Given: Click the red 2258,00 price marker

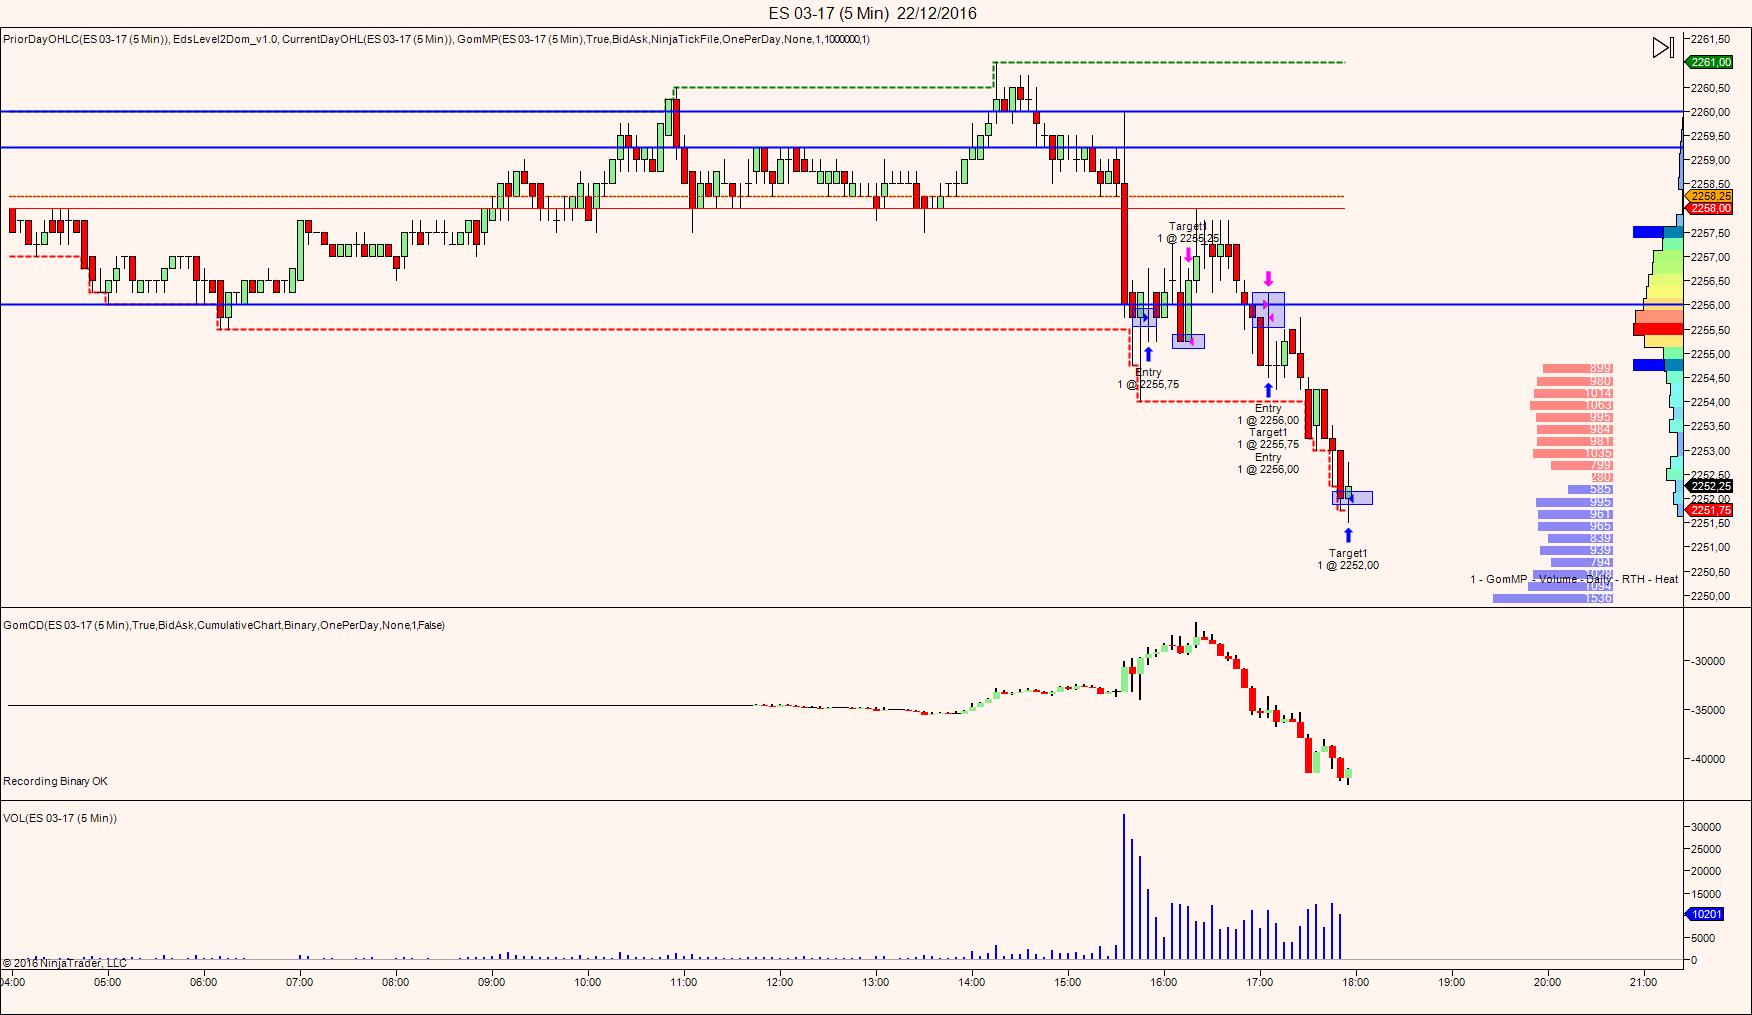Looking at the screenshot, I should pos(1710,208).
